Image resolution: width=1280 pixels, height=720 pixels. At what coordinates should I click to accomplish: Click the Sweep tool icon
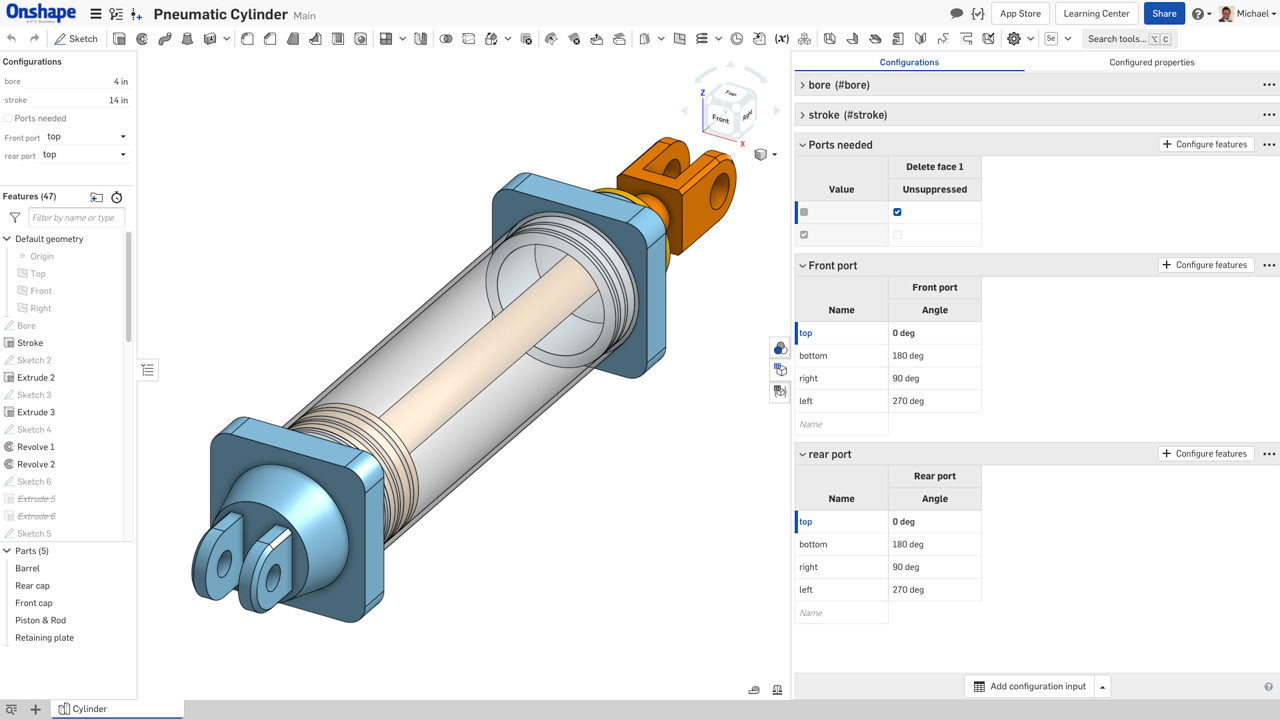click(165, 39)
